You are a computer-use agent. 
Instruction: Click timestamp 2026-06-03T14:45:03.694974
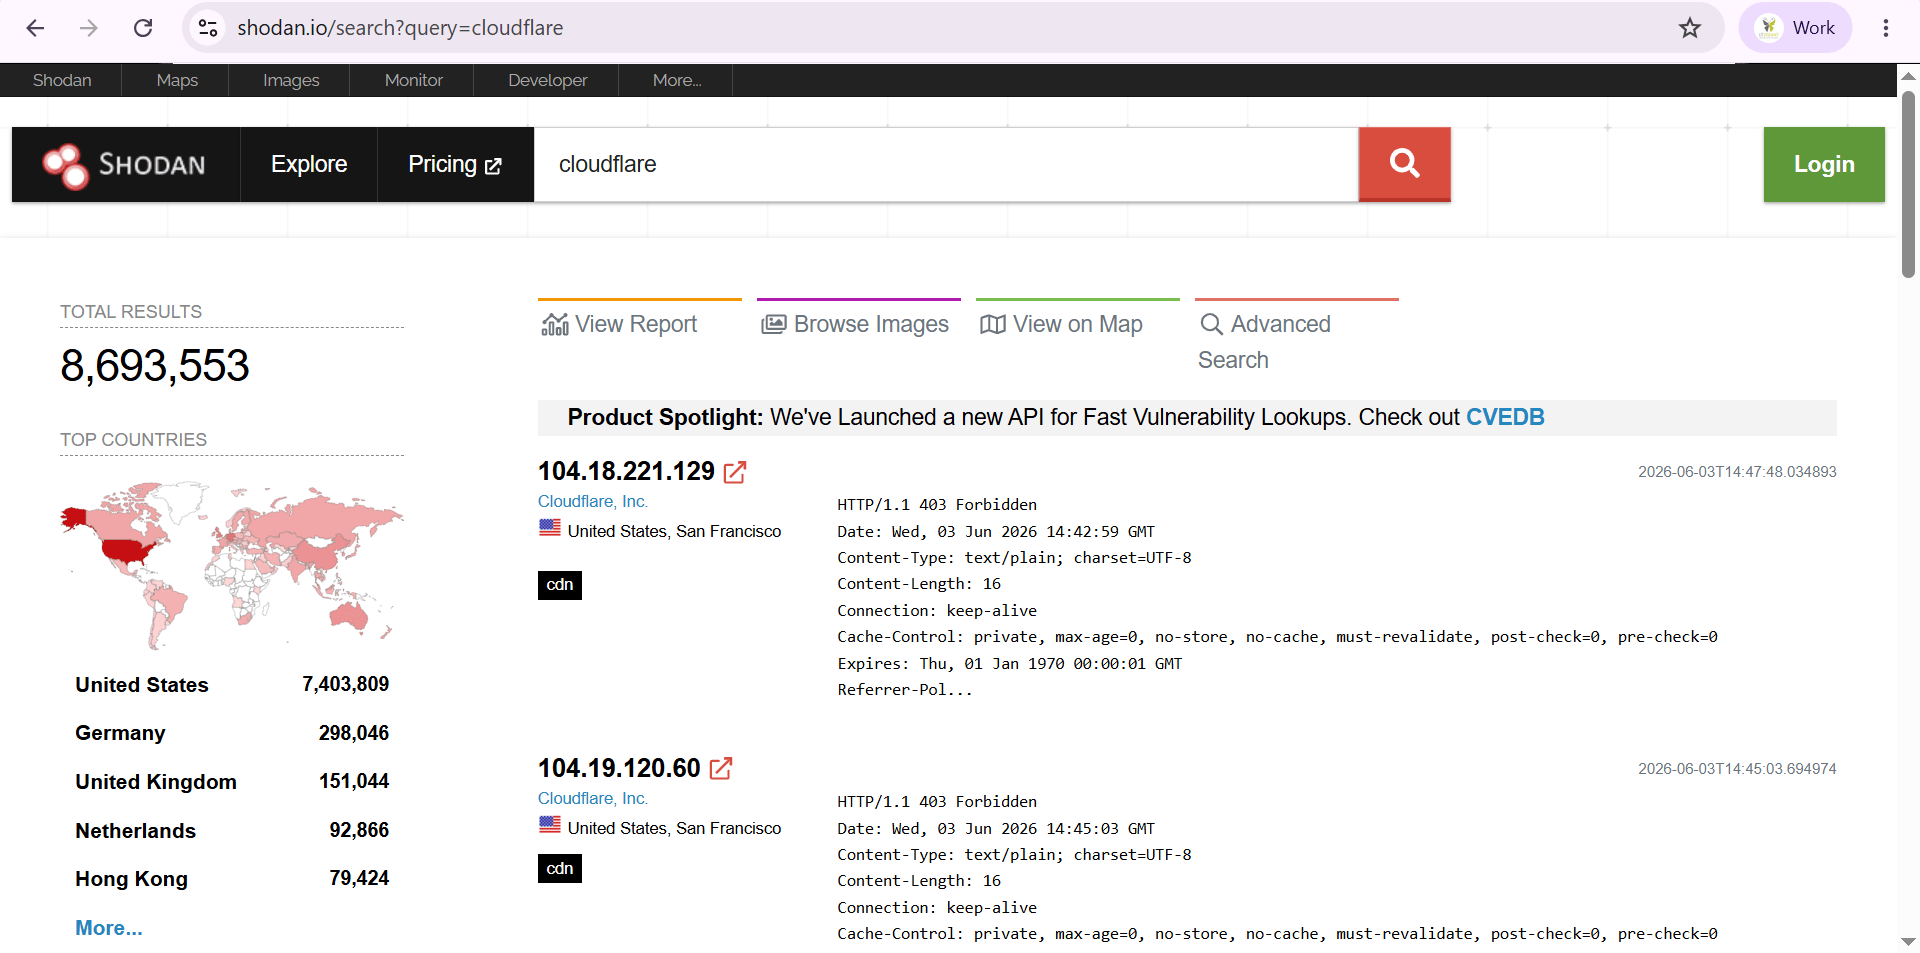click(1737, 769)
